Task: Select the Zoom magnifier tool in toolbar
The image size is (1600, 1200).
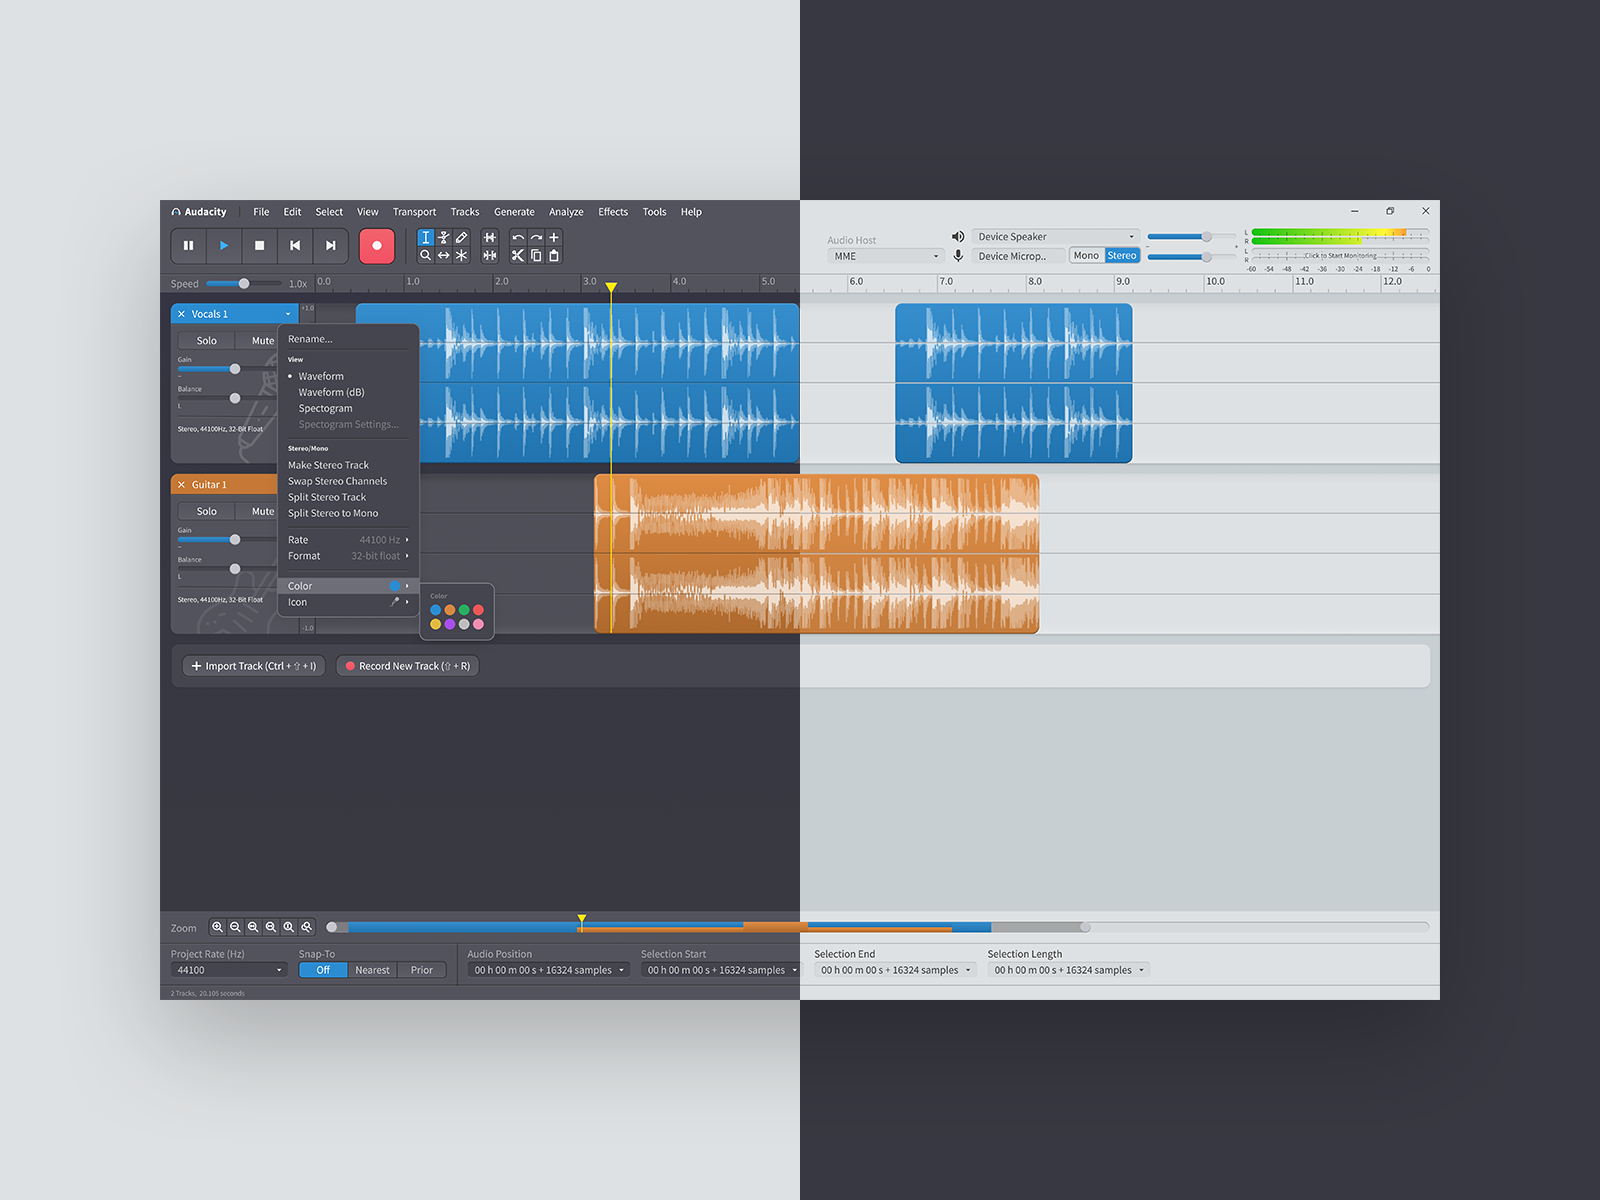Action: coord(425,255)
